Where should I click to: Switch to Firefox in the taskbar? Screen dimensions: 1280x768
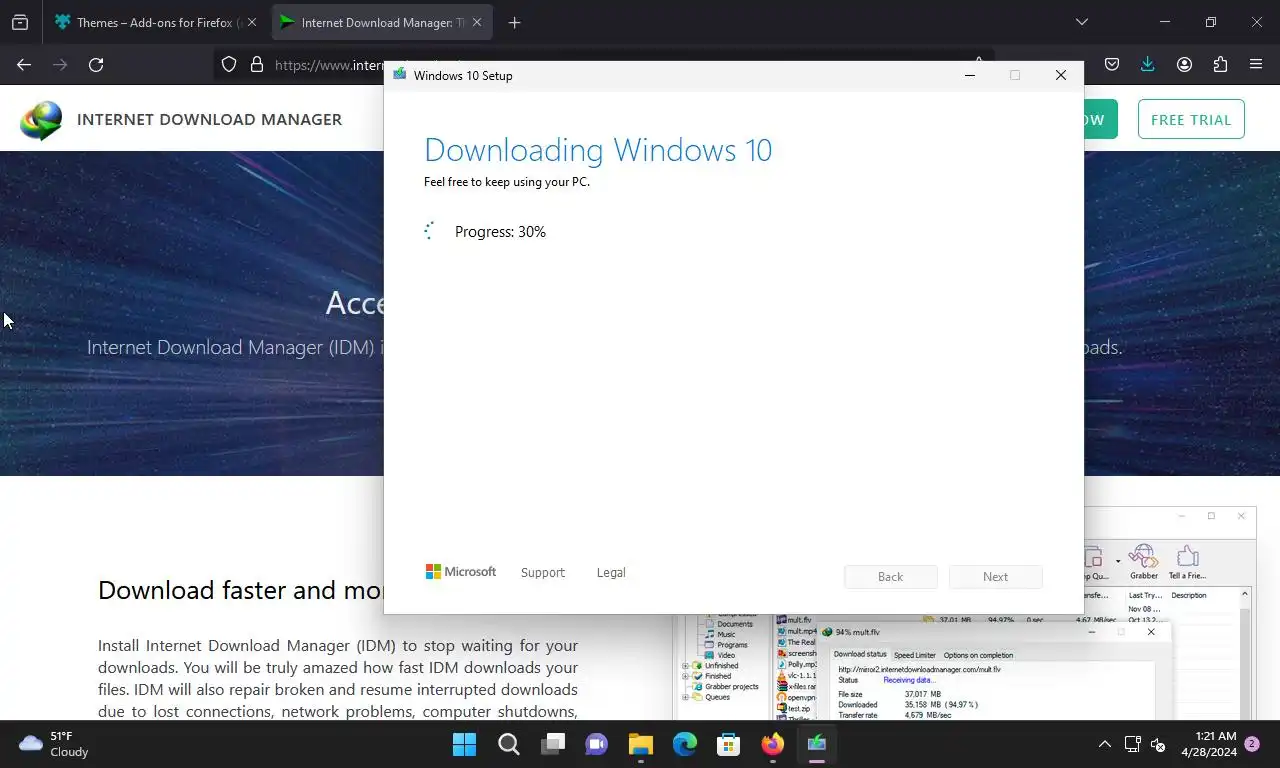773,744
